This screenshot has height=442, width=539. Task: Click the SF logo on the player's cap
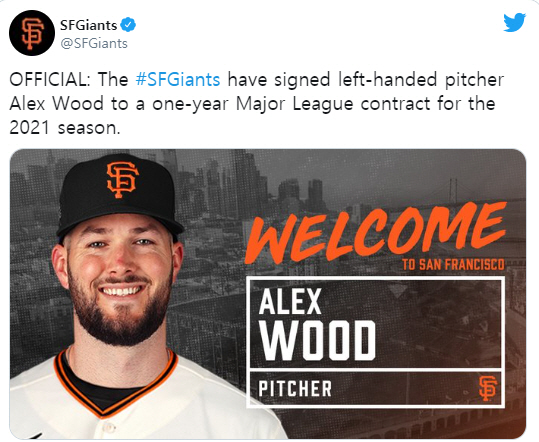click(x=122, y=180)
